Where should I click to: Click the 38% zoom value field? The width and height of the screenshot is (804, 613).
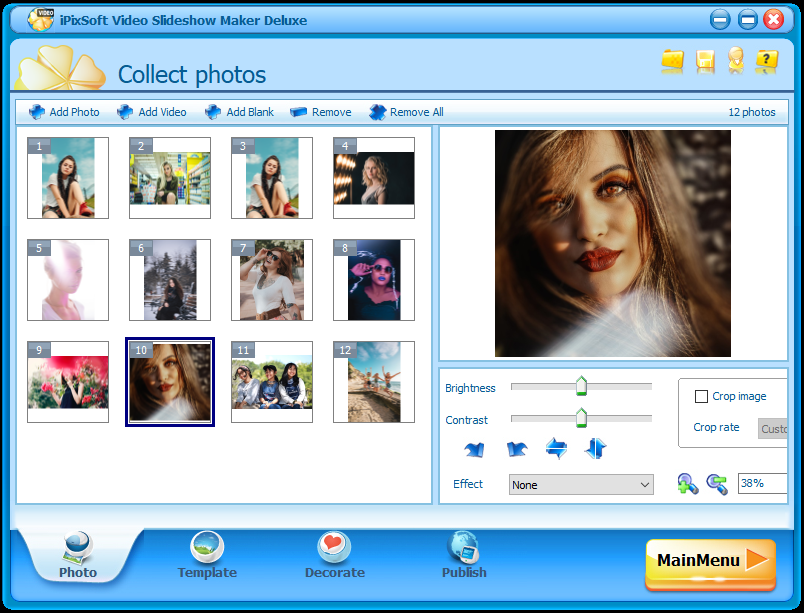coord(762,483)
